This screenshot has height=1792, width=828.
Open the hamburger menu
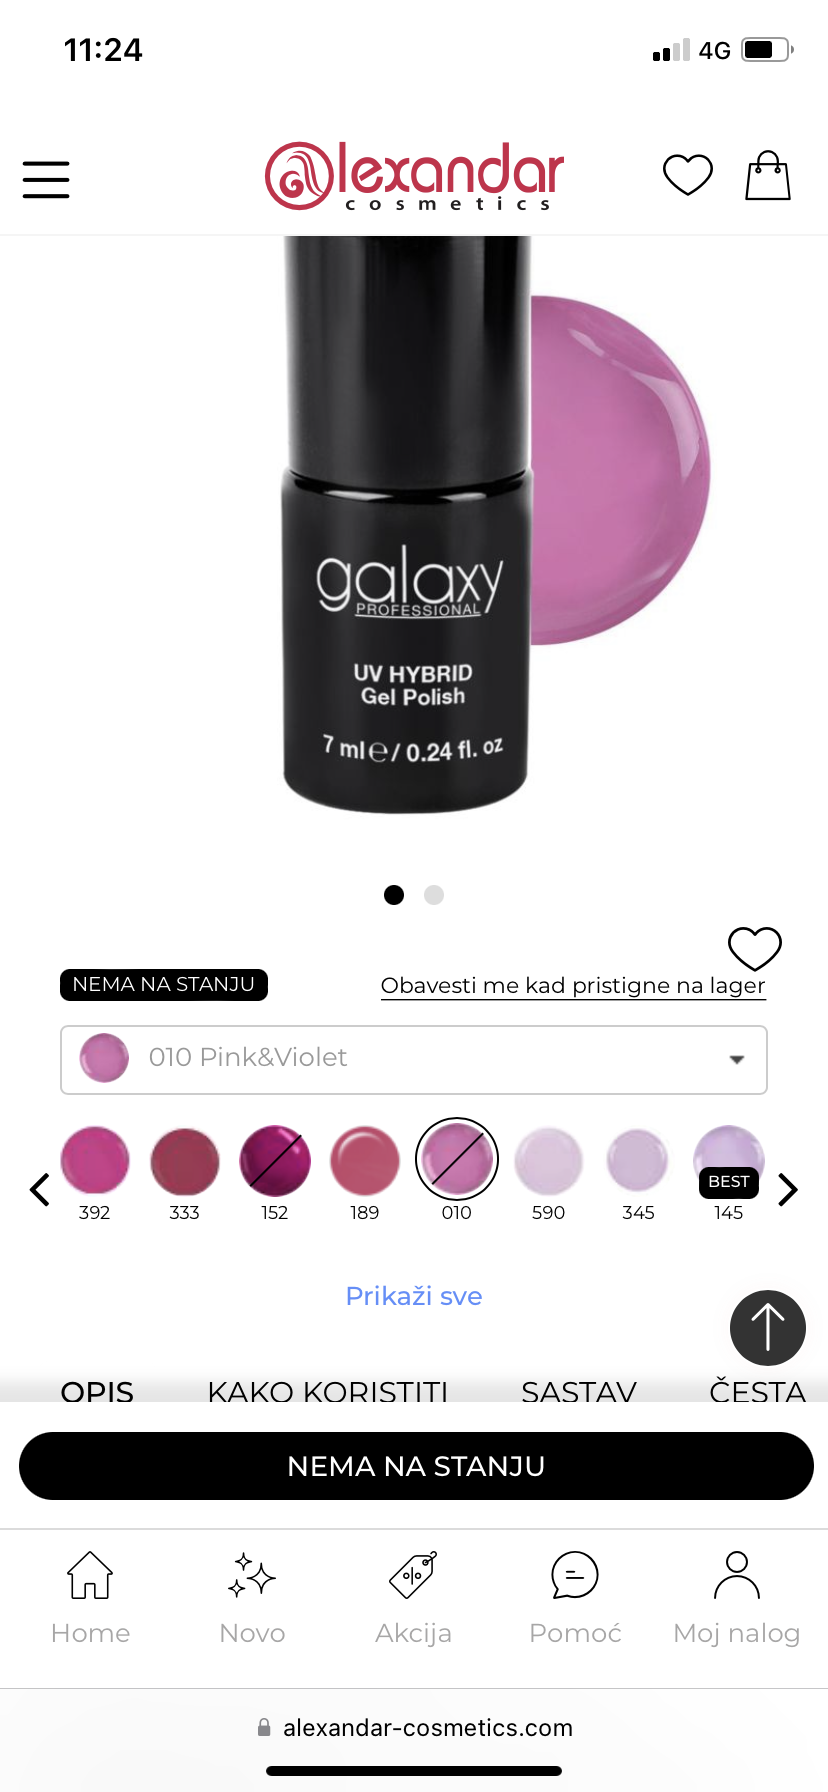pos(46,180)
